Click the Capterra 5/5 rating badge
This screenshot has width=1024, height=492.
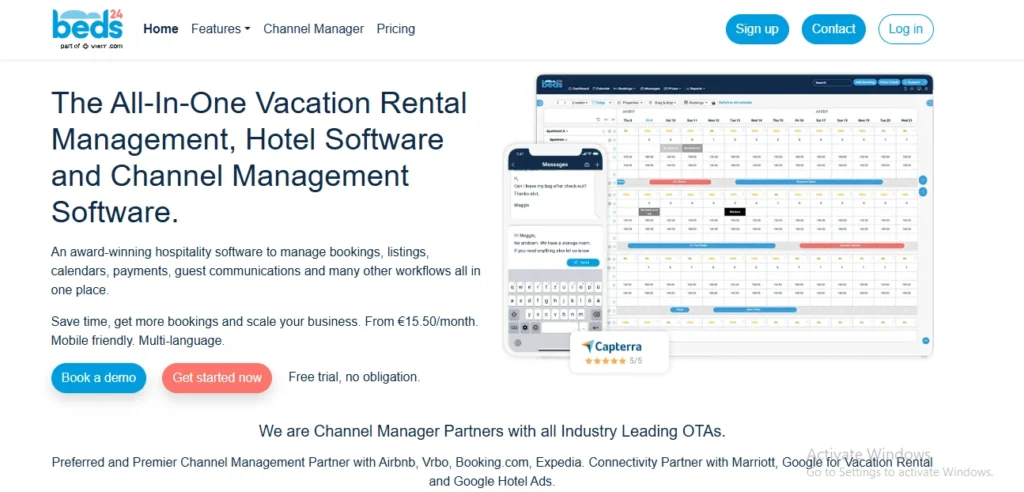point(619,352)
